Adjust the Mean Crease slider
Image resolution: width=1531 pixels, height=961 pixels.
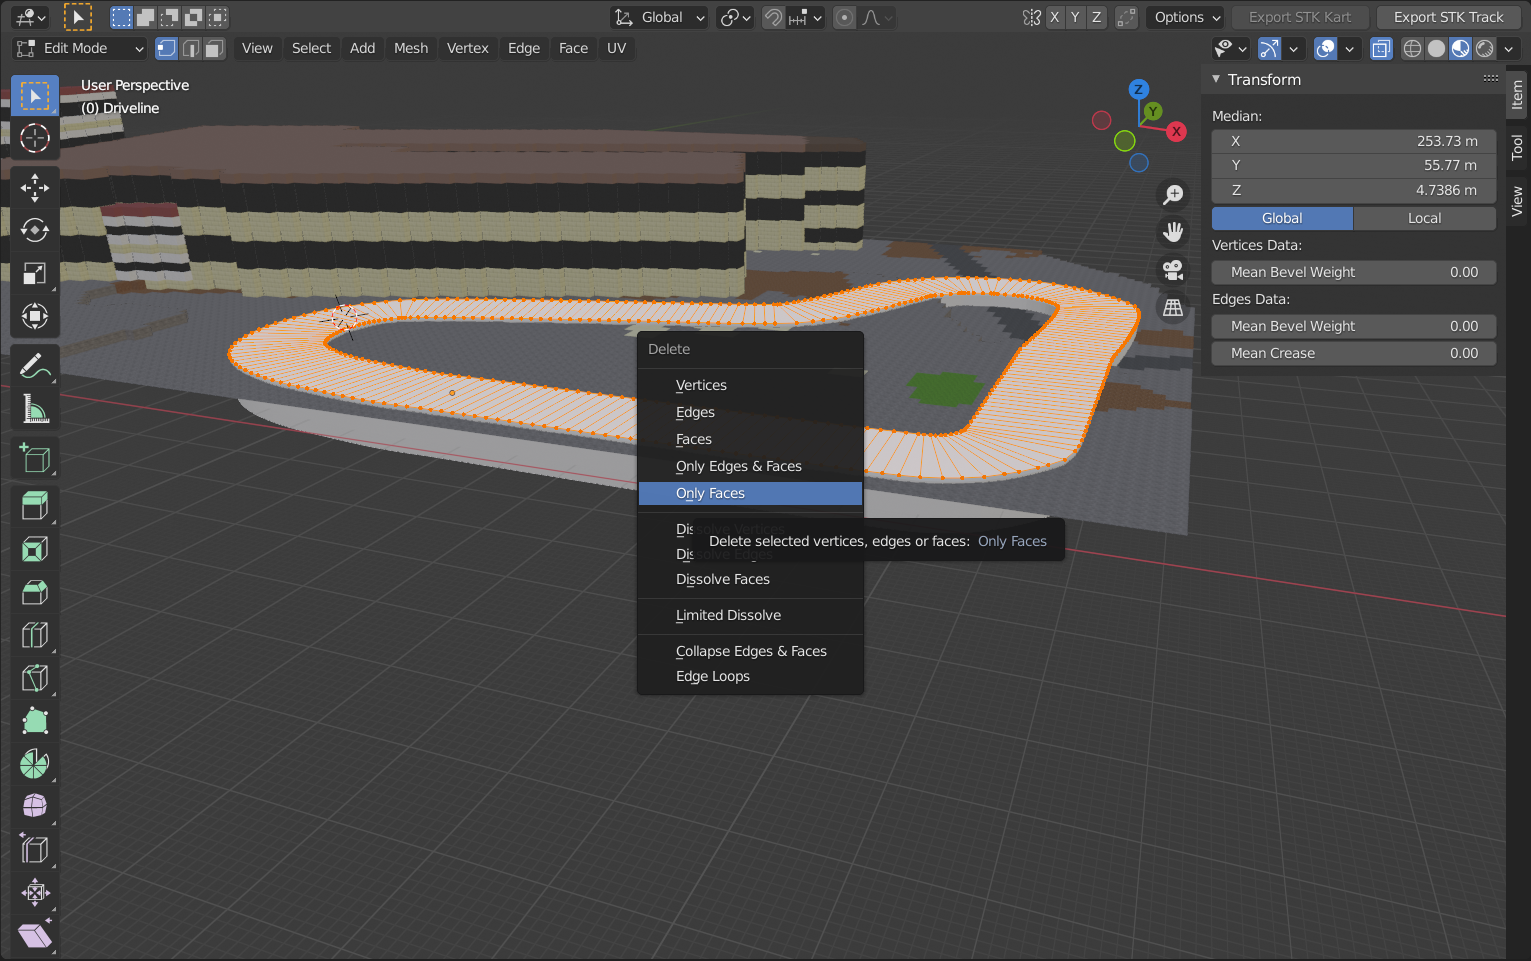pyautogui.click(x=1354, y=353)
